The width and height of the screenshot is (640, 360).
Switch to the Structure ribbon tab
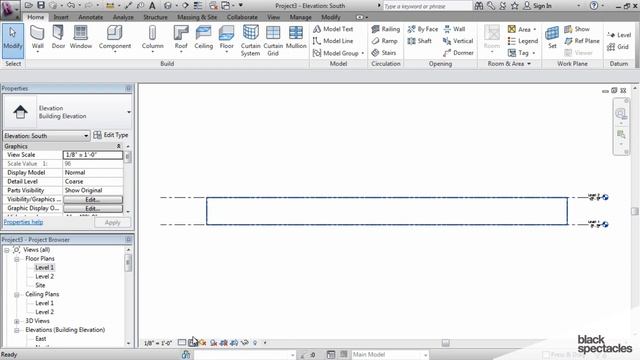tap(155, 17)
